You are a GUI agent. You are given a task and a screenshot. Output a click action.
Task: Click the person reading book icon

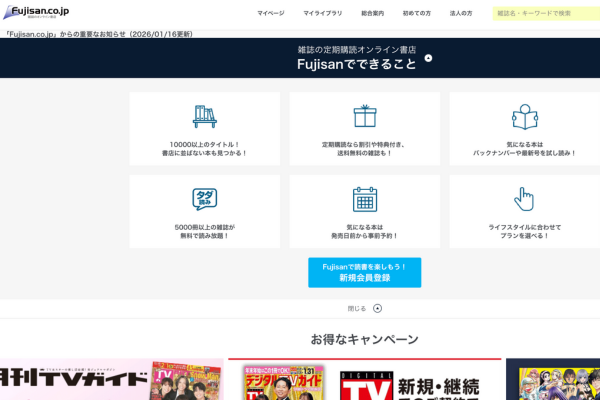[525, 117]
